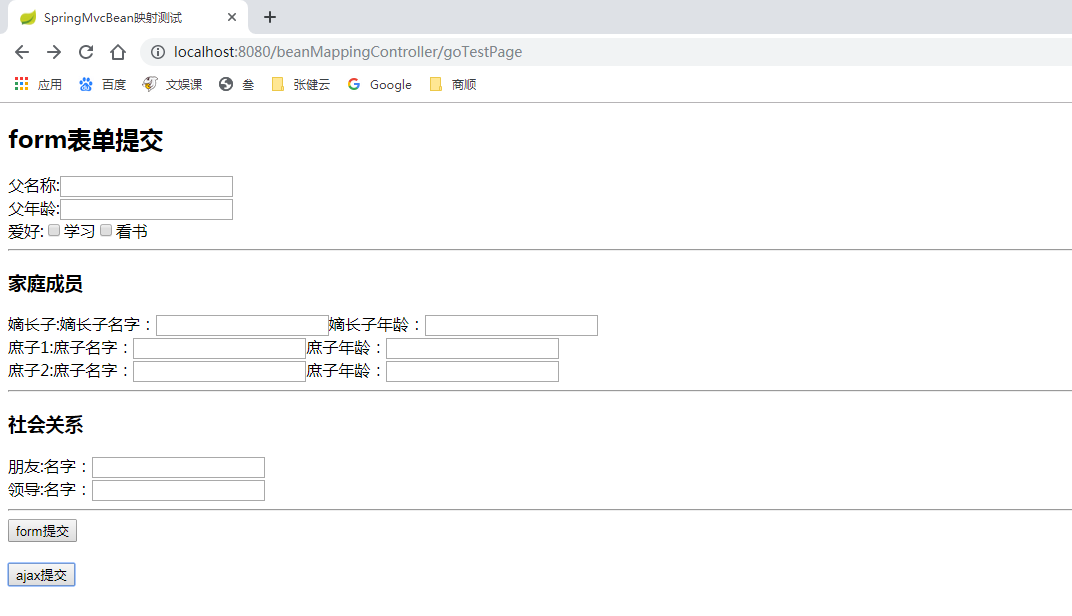1072x616 pixels.
Task: Check the 看书 hobby checkbox
Action: point(105,230)
